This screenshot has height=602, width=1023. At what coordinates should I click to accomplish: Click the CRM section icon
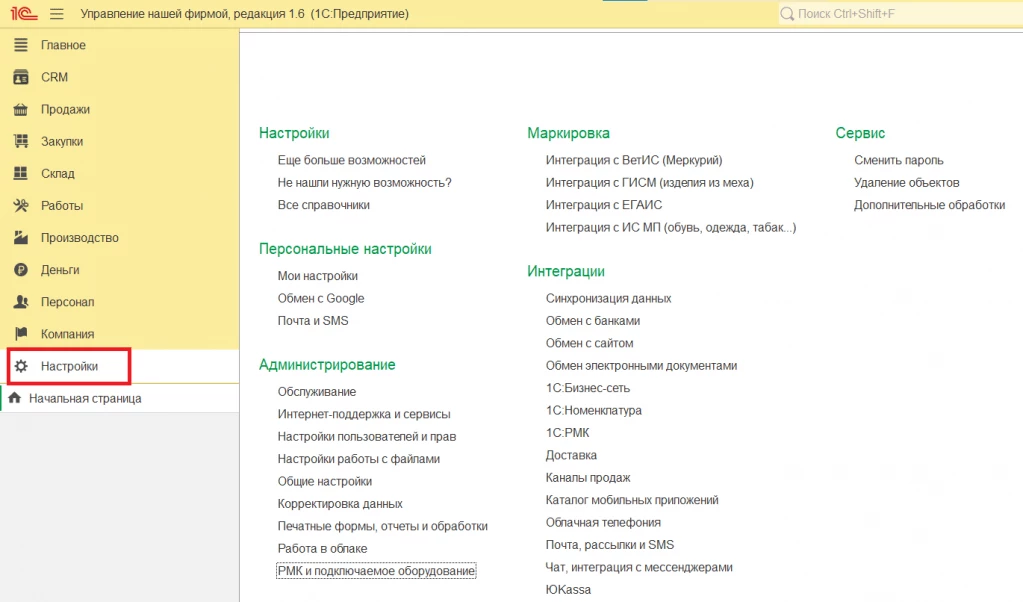pyautogui.click(x=21, y=77)
